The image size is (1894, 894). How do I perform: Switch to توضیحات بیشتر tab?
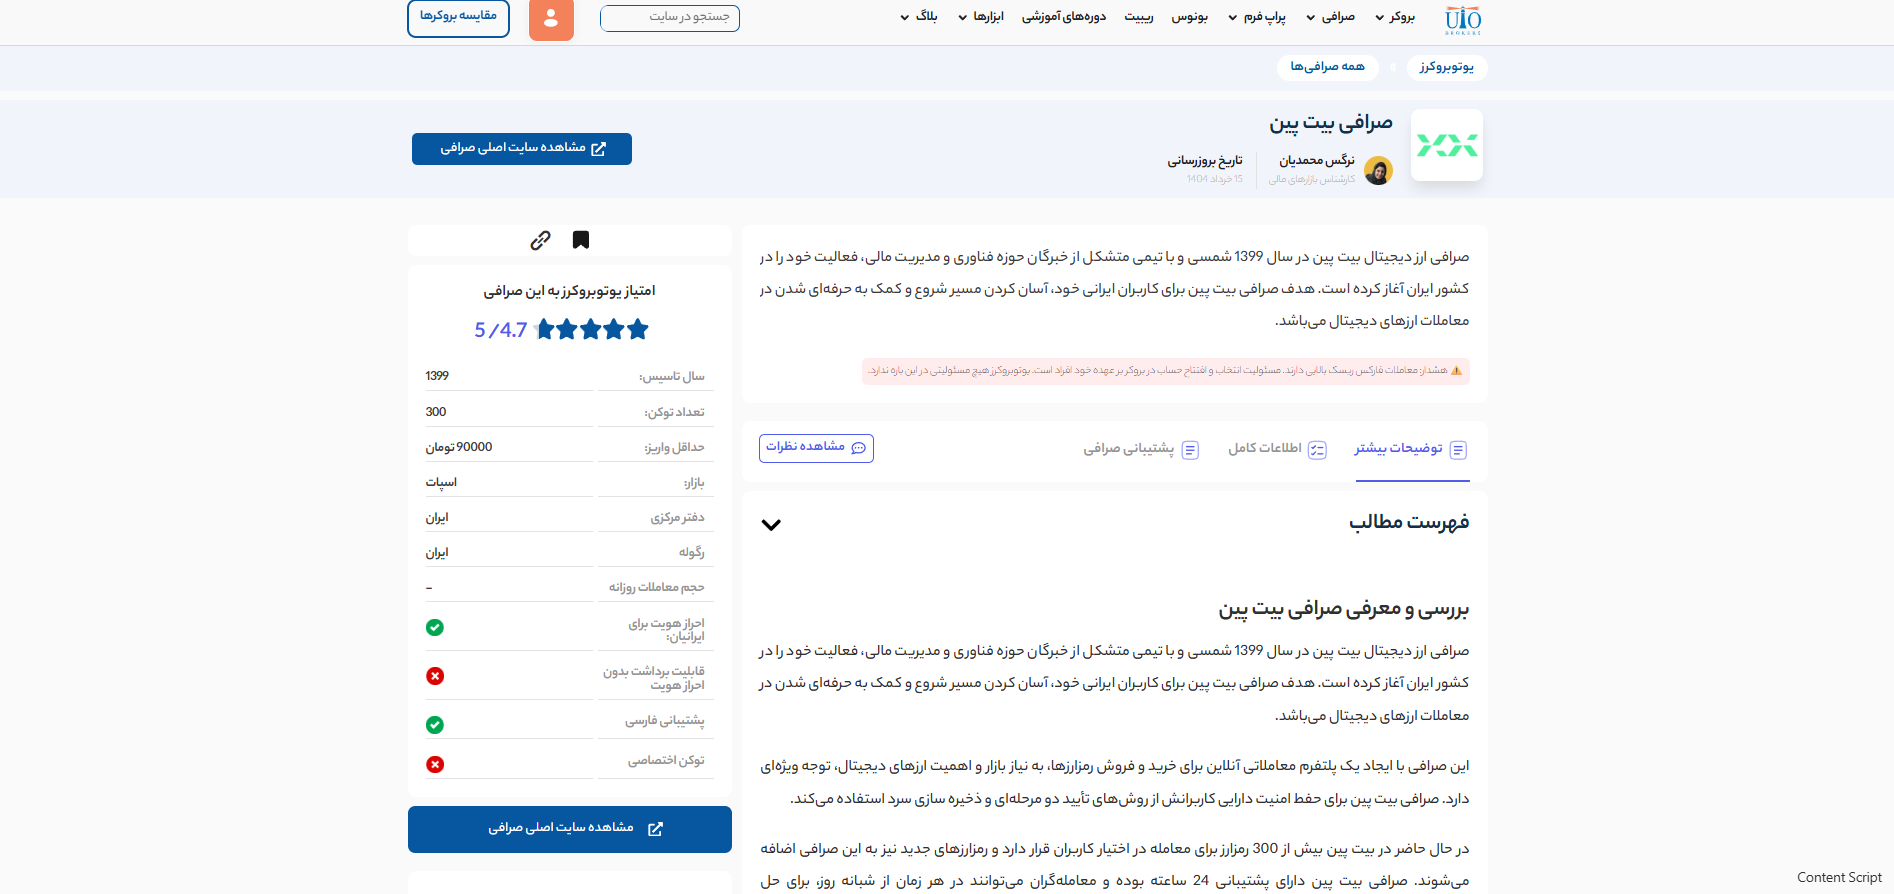[1411, 449]
